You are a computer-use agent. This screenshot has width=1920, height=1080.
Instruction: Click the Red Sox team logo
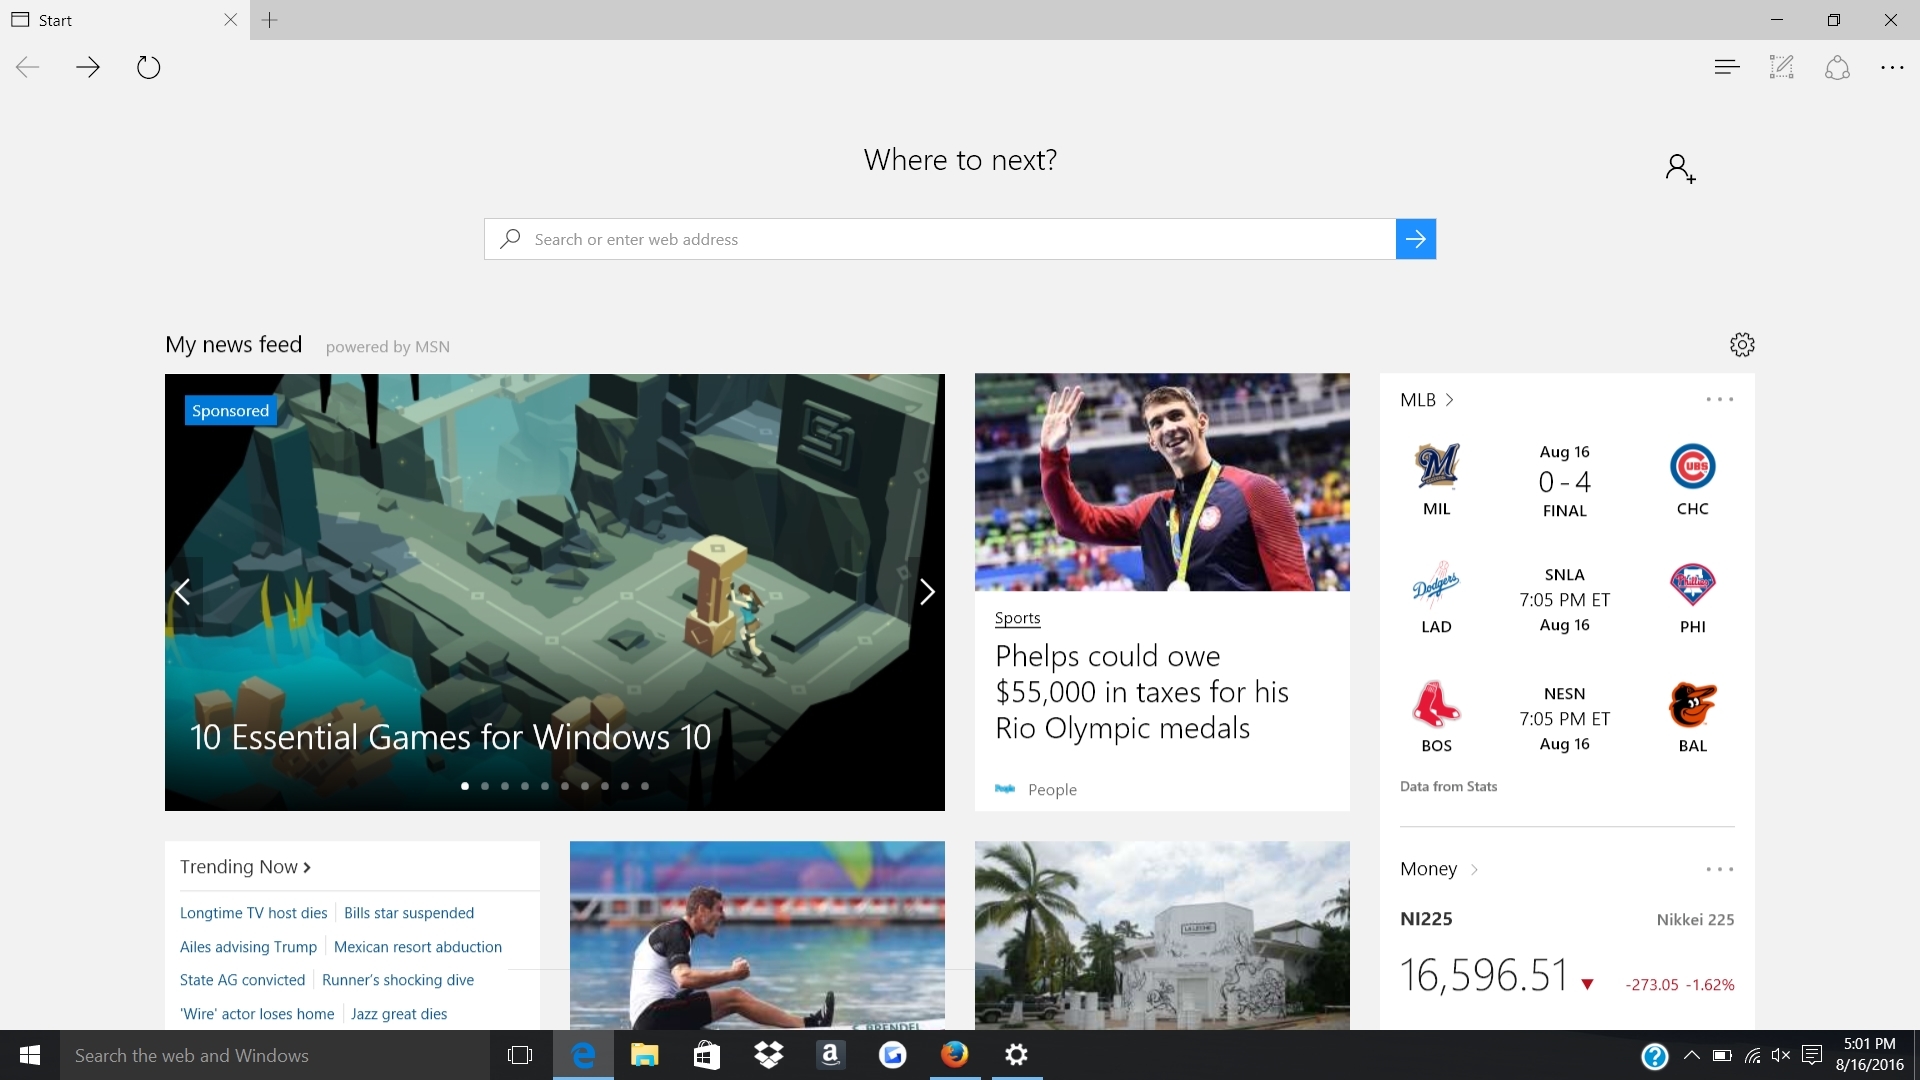[x=1436, y=704]
